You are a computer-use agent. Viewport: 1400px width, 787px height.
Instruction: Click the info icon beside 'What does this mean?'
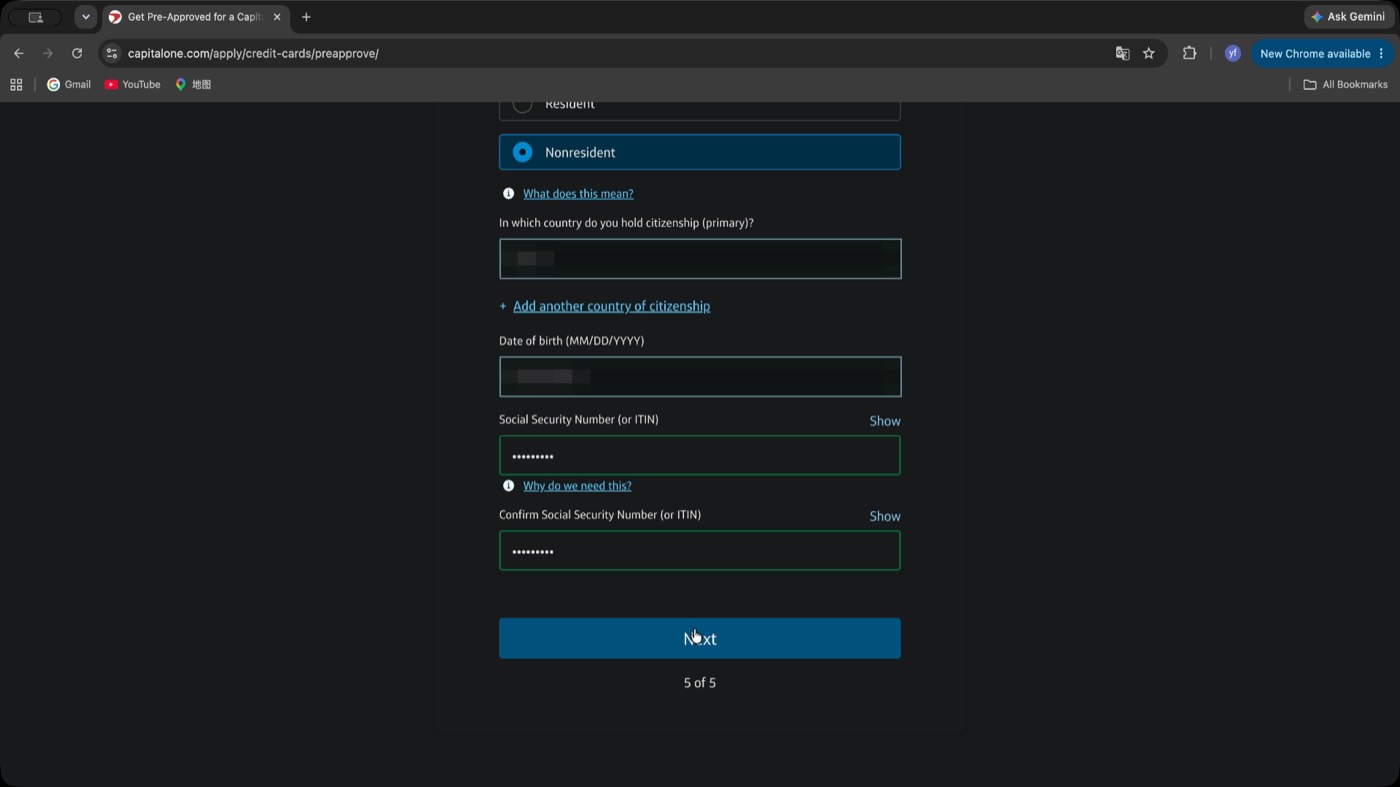(508, 193)
